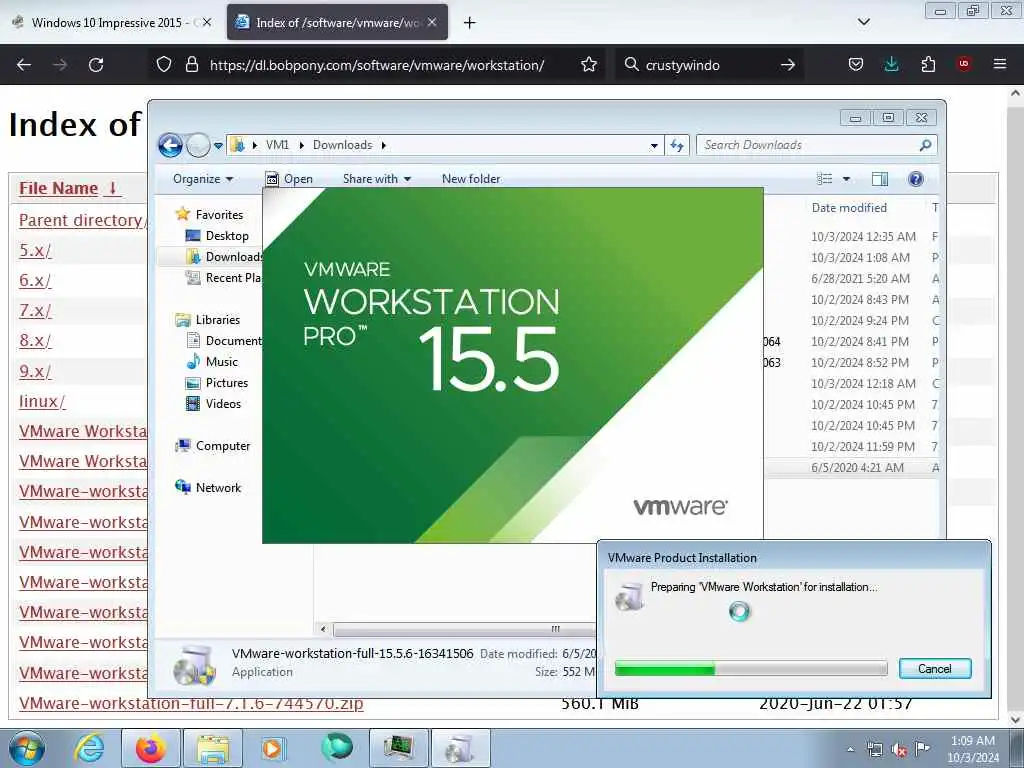Click the Explorer refresh address icon
Viewport: 1024px width, 768px height.
[x=677, y=145]
